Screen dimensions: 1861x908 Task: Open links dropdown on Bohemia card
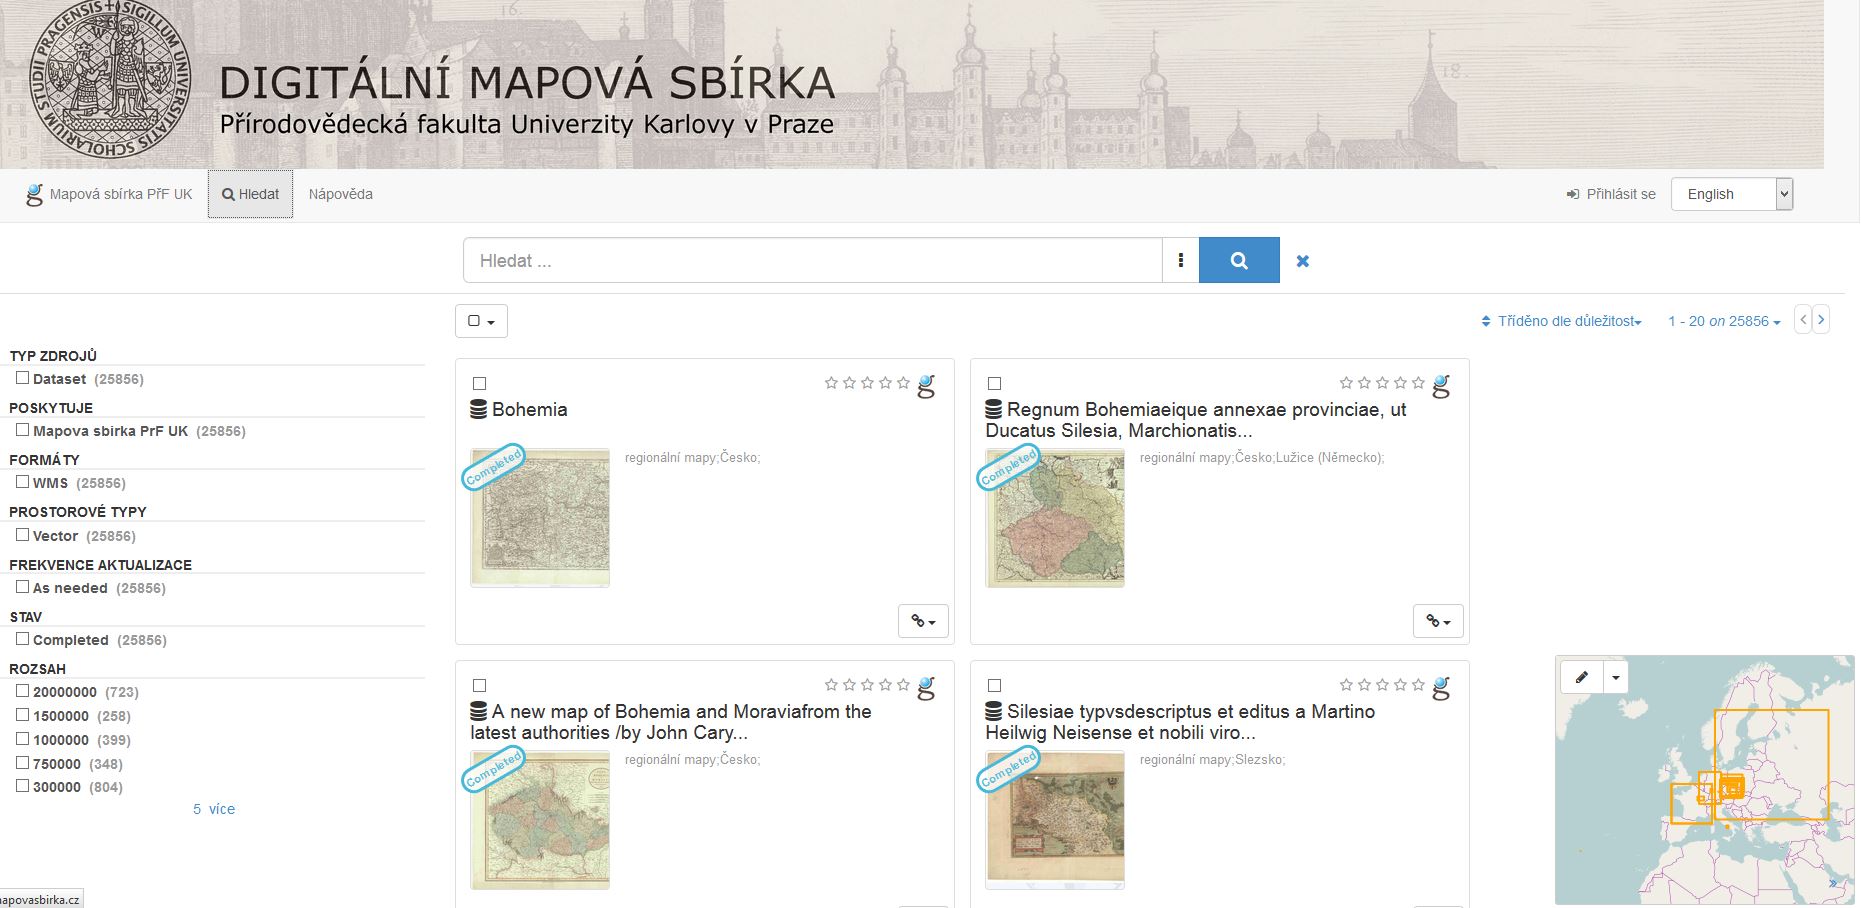pos(923,621)
